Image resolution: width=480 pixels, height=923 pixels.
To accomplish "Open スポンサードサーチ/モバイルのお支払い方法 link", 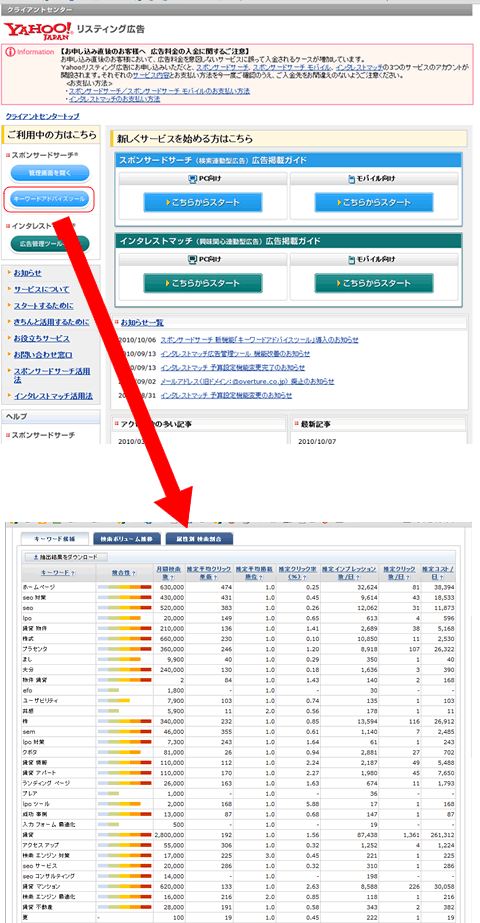I will pos(159,91).
